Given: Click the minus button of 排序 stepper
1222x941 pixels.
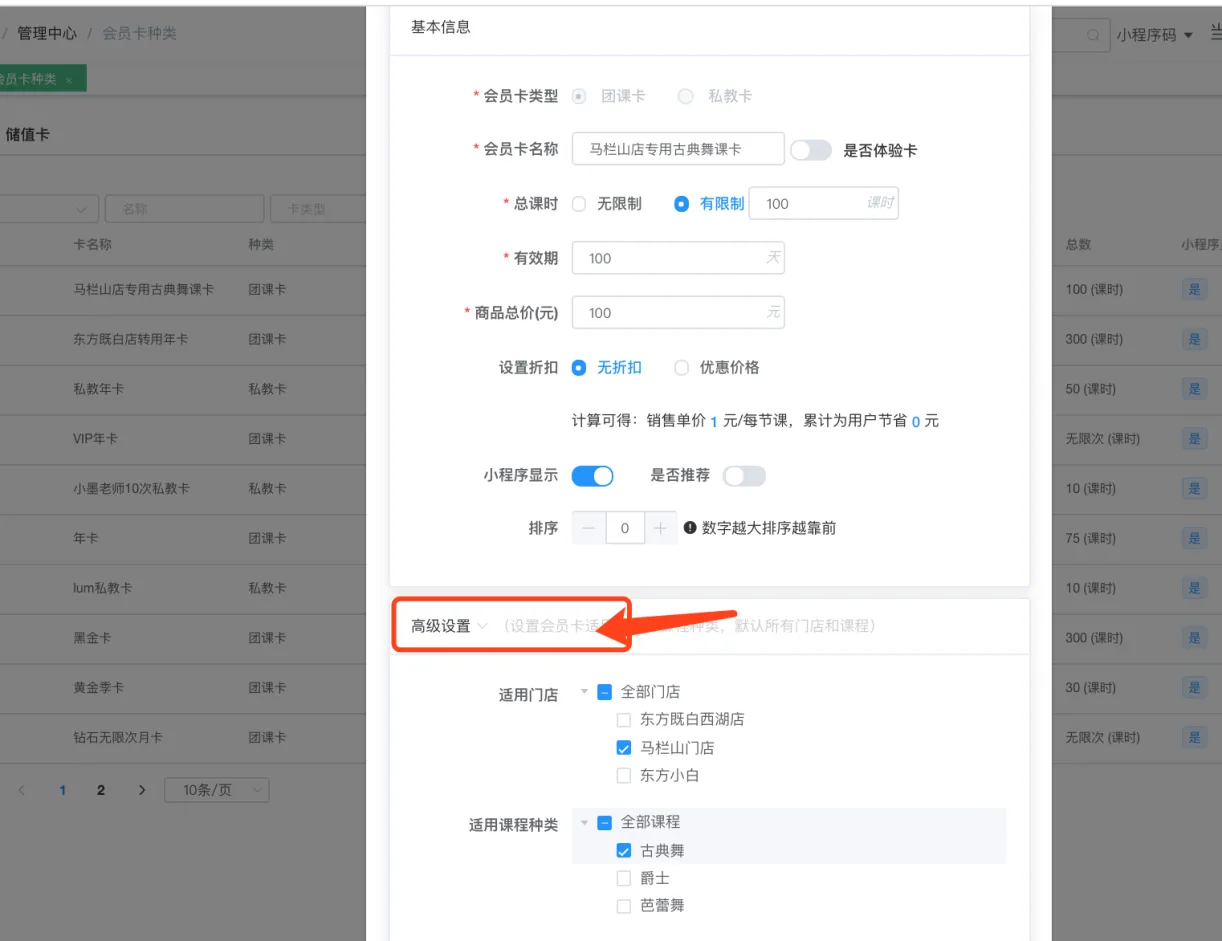Looking at the screenshot, I should [589, 528].
